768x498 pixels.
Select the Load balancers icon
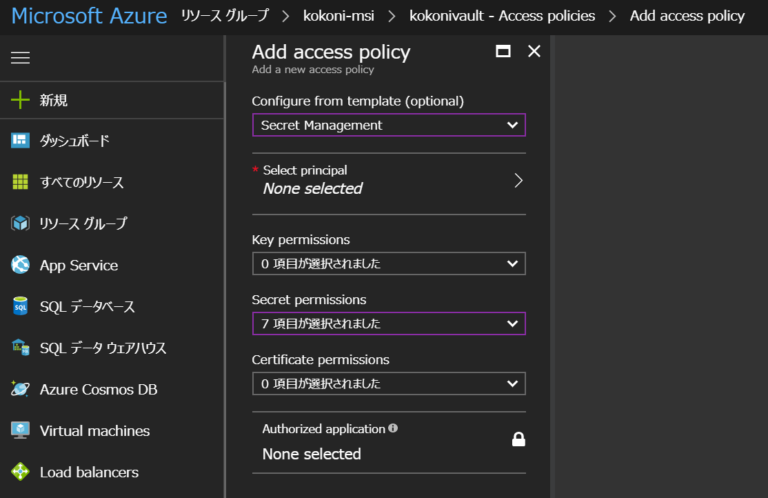tap(20, 472)
